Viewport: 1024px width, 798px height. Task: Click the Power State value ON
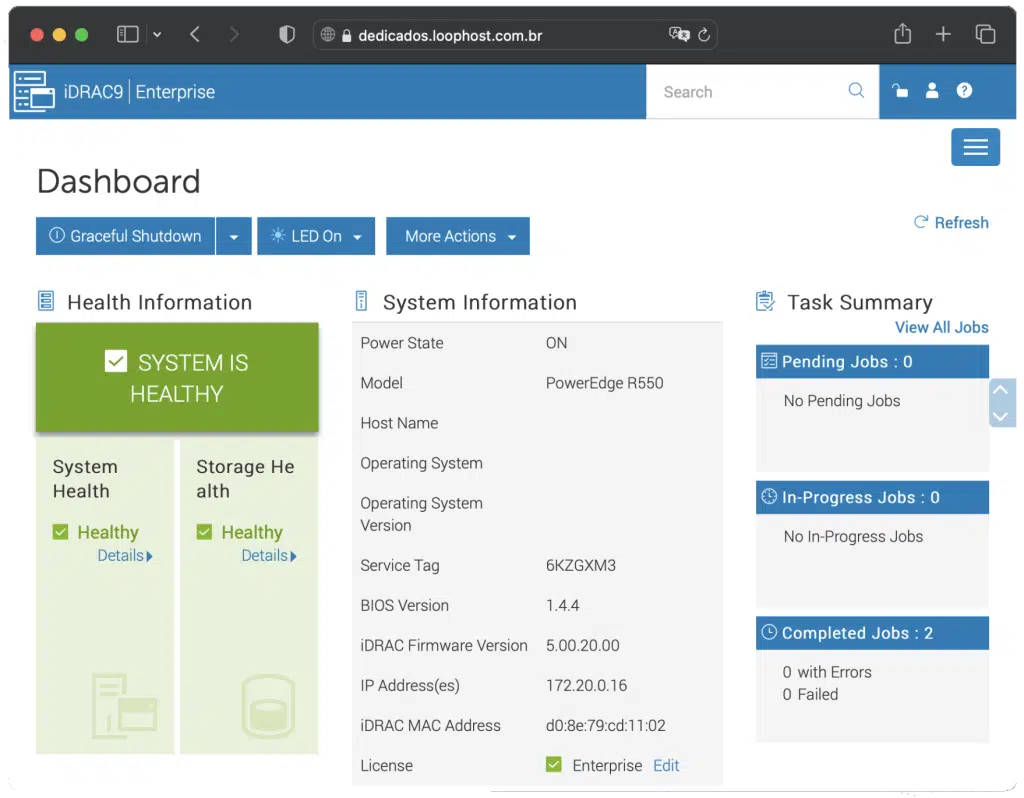pos(556,343)
